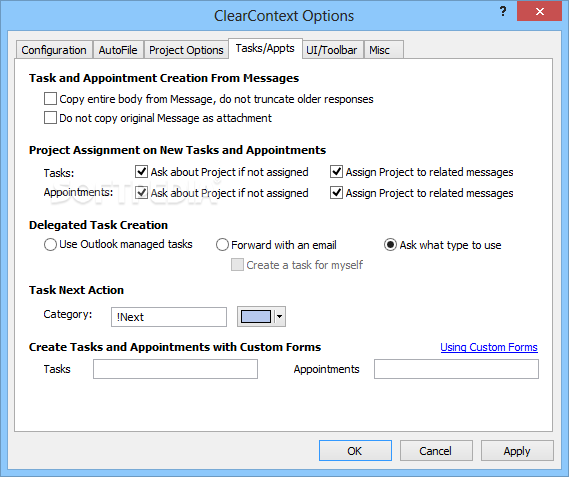This screenshot has height=477, width=569.
Task: Open the Using Custom Forms link
Action: click(x=489, y=347)
